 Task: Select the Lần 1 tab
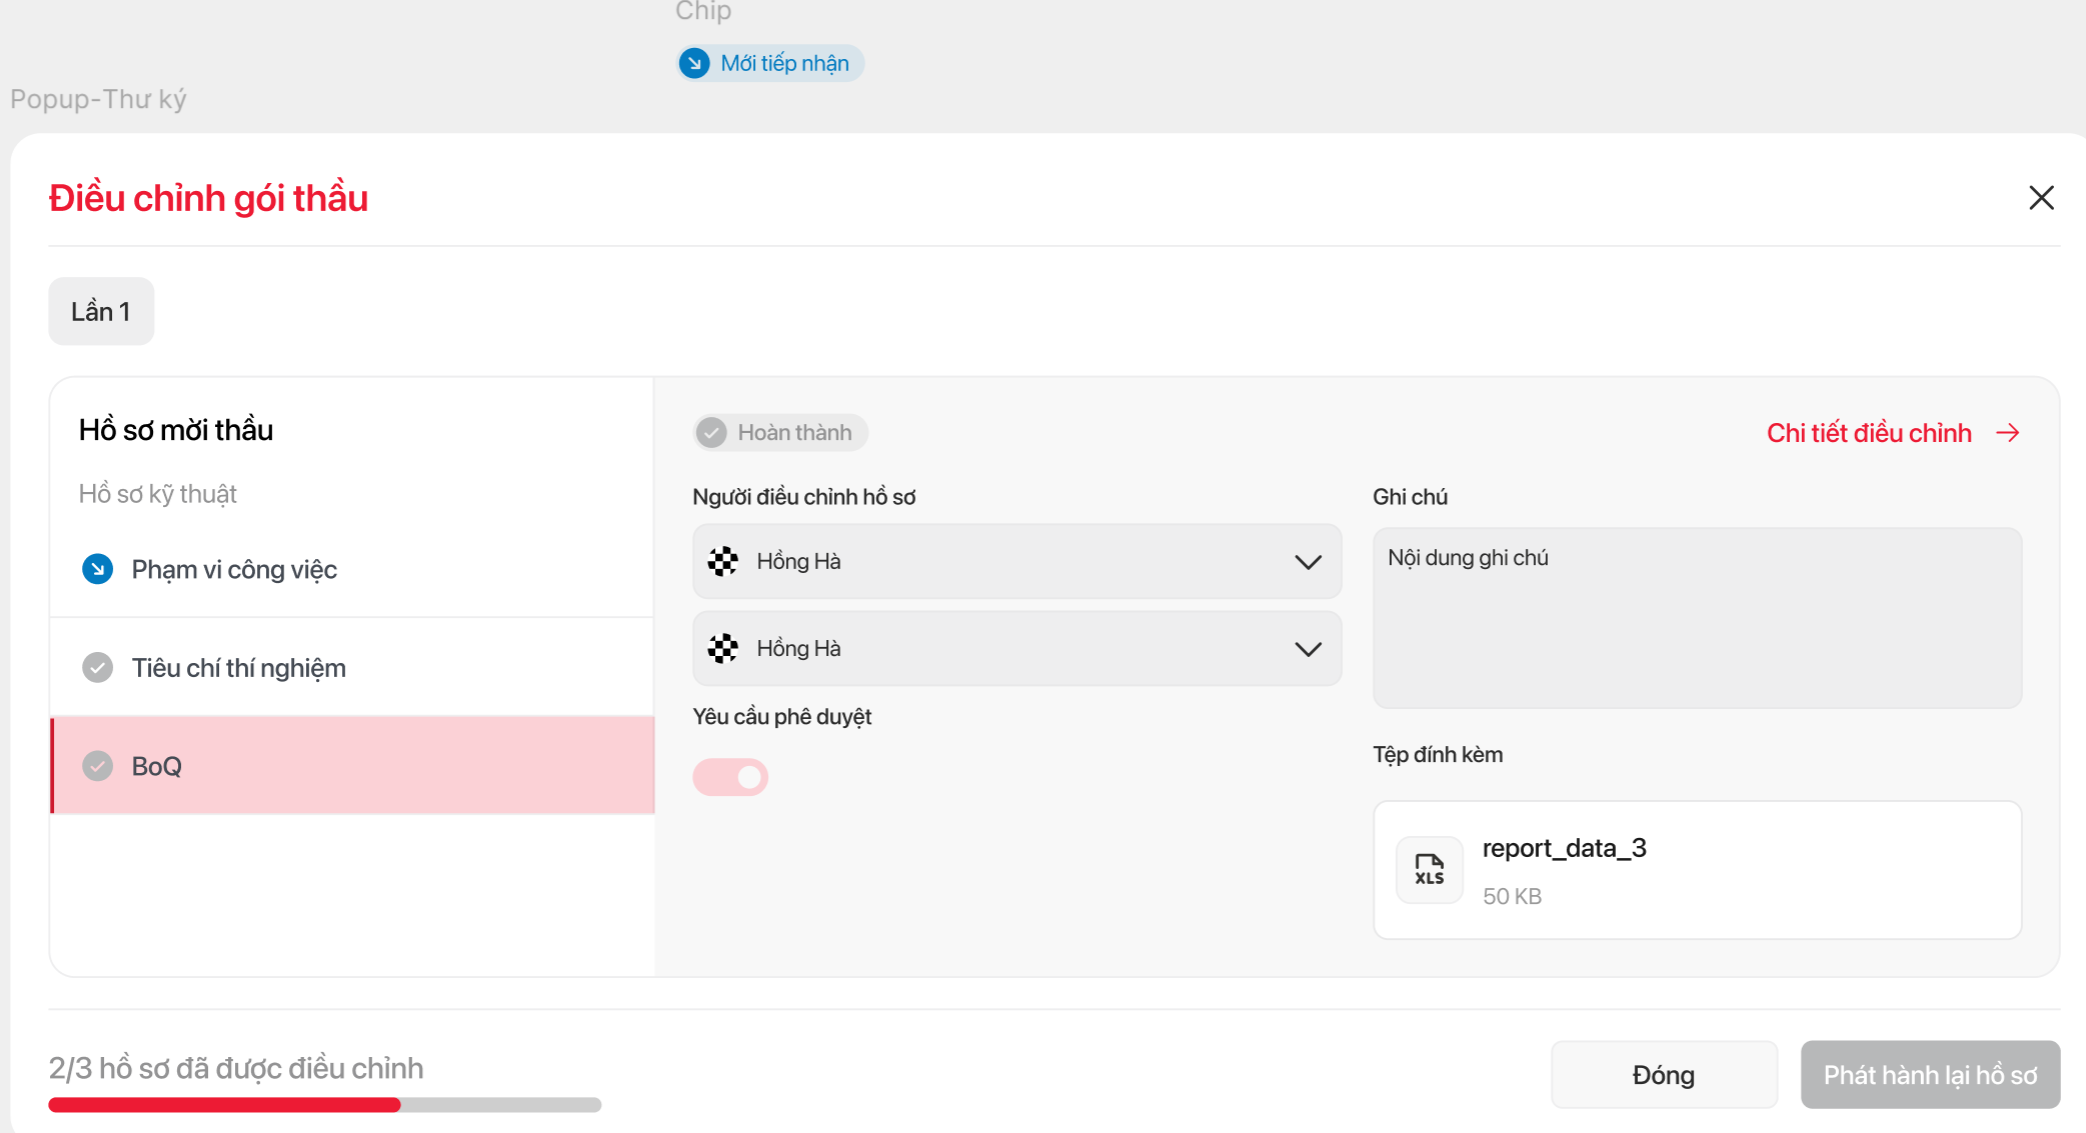(101, 311)
